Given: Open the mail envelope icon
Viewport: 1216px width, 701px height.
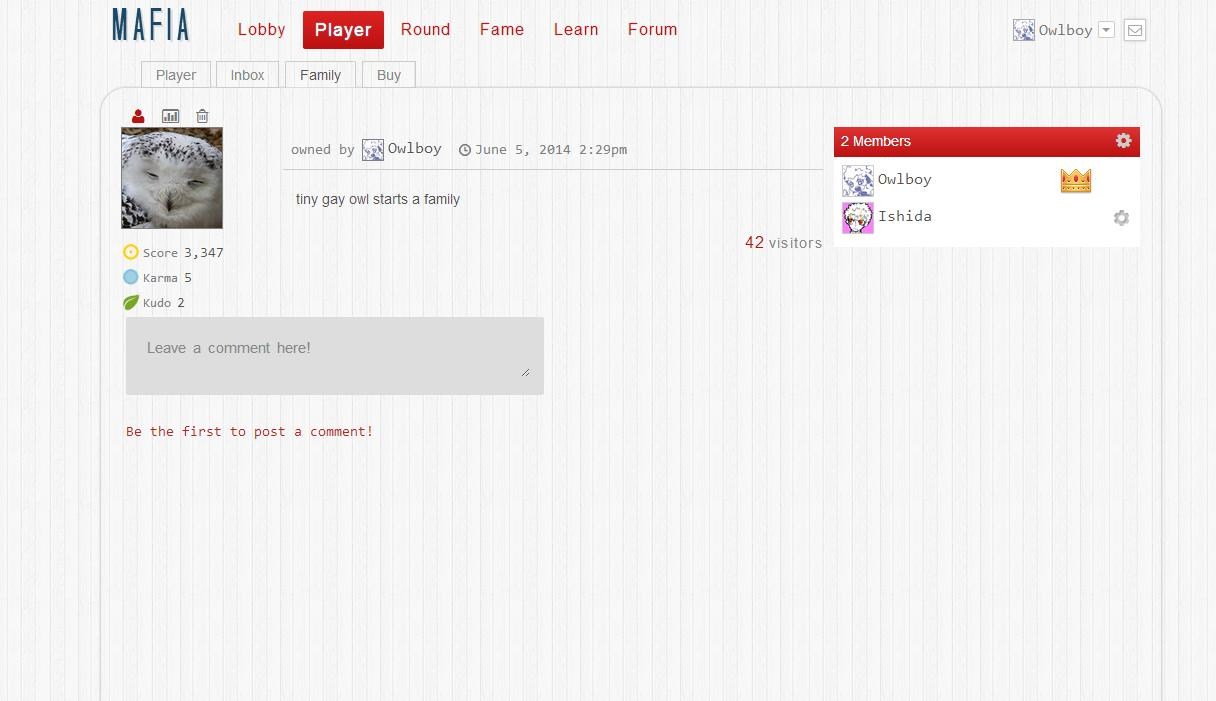Looking at the screenshot, I should point(1135,30).
